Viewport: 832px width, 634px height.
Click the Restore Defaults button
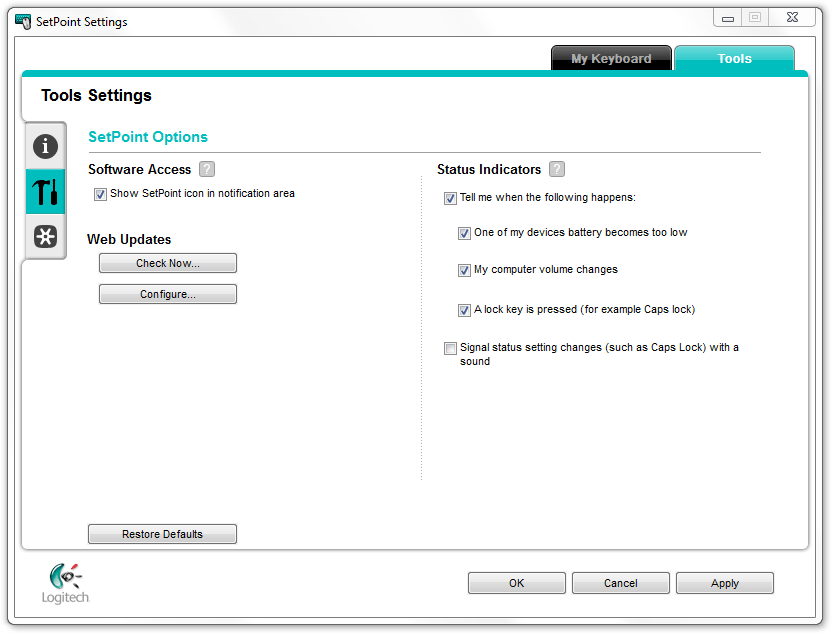click(x=162, y=534)
